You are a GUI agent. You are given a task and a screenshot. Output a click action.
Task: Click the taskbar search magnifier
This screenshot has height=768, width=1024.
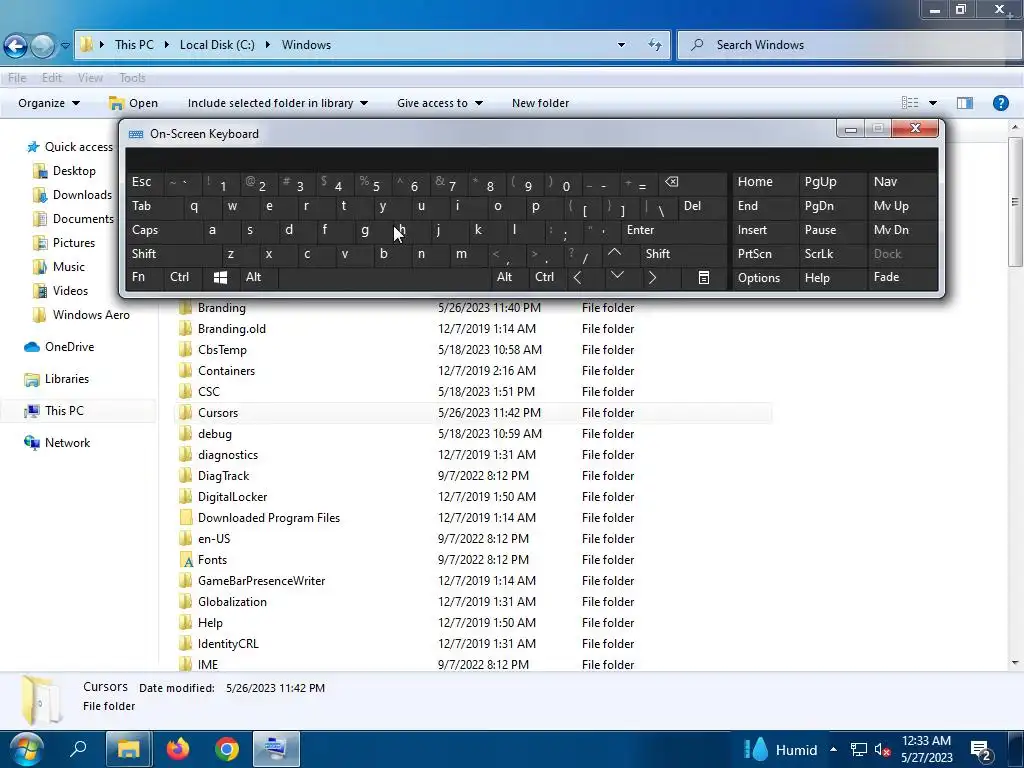pos(78,749)
